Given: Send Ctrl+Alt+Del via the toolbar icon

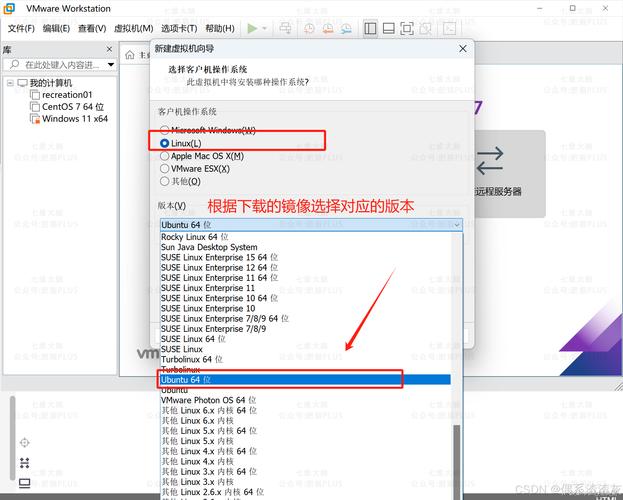Looking at the screenshot, I should 285,28.
